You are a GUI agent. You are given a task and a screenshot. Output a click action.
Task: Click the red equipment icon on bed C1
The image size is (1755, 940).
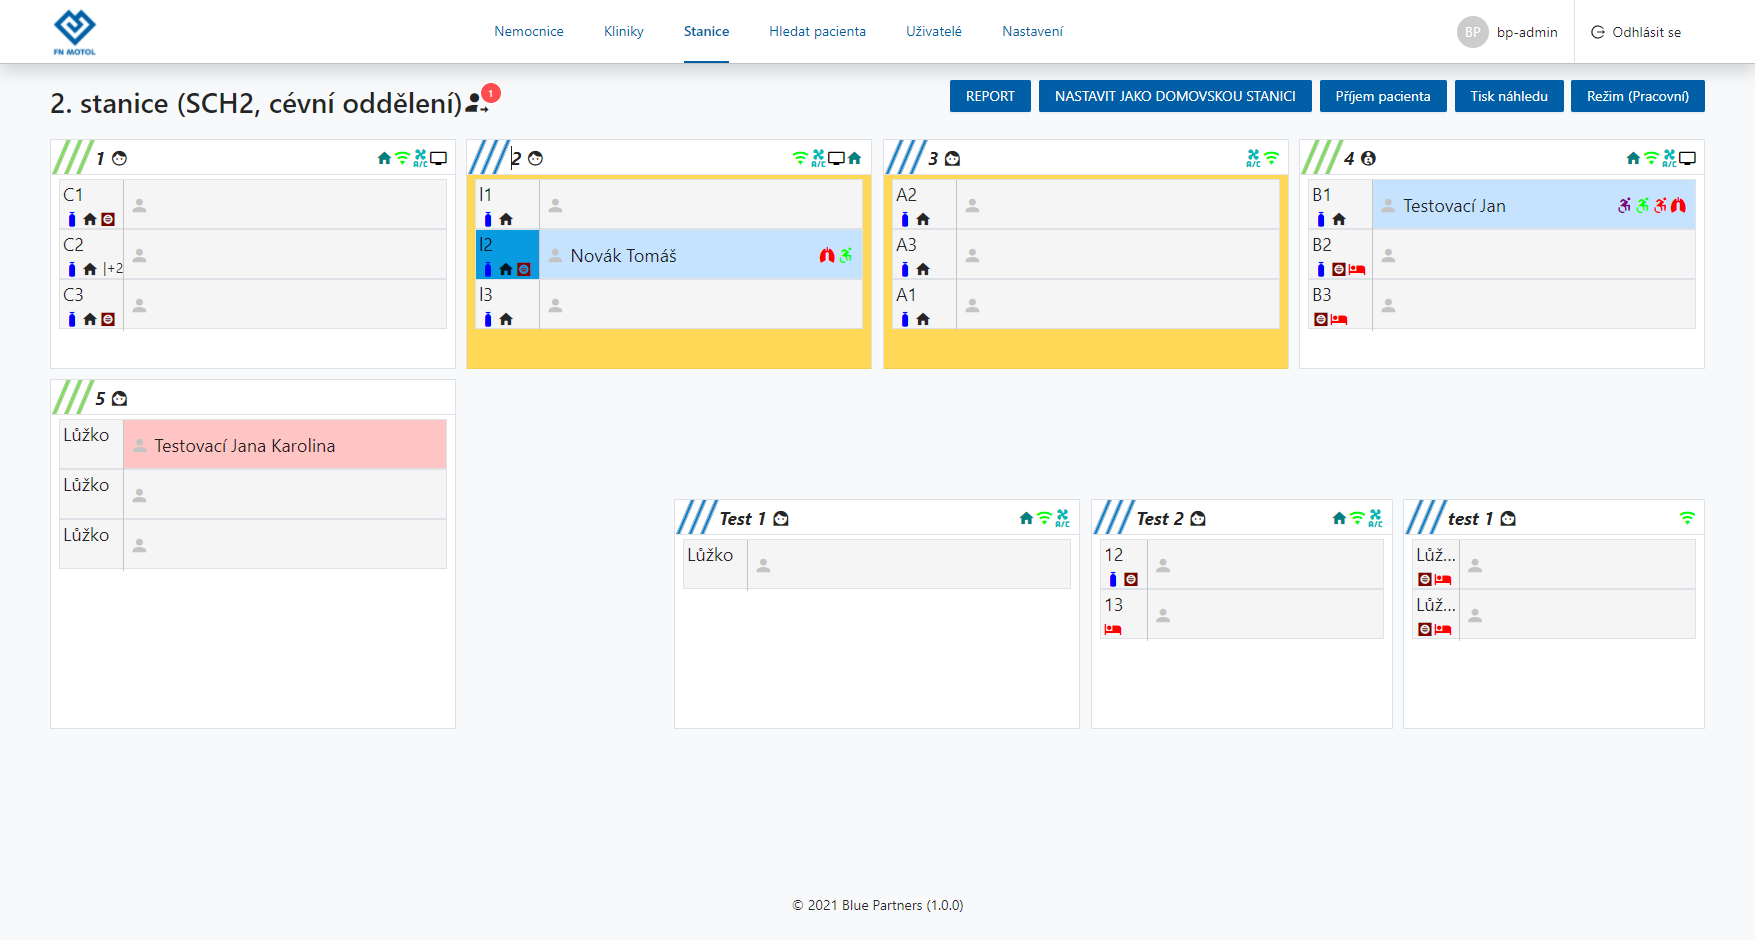(108, 219)
